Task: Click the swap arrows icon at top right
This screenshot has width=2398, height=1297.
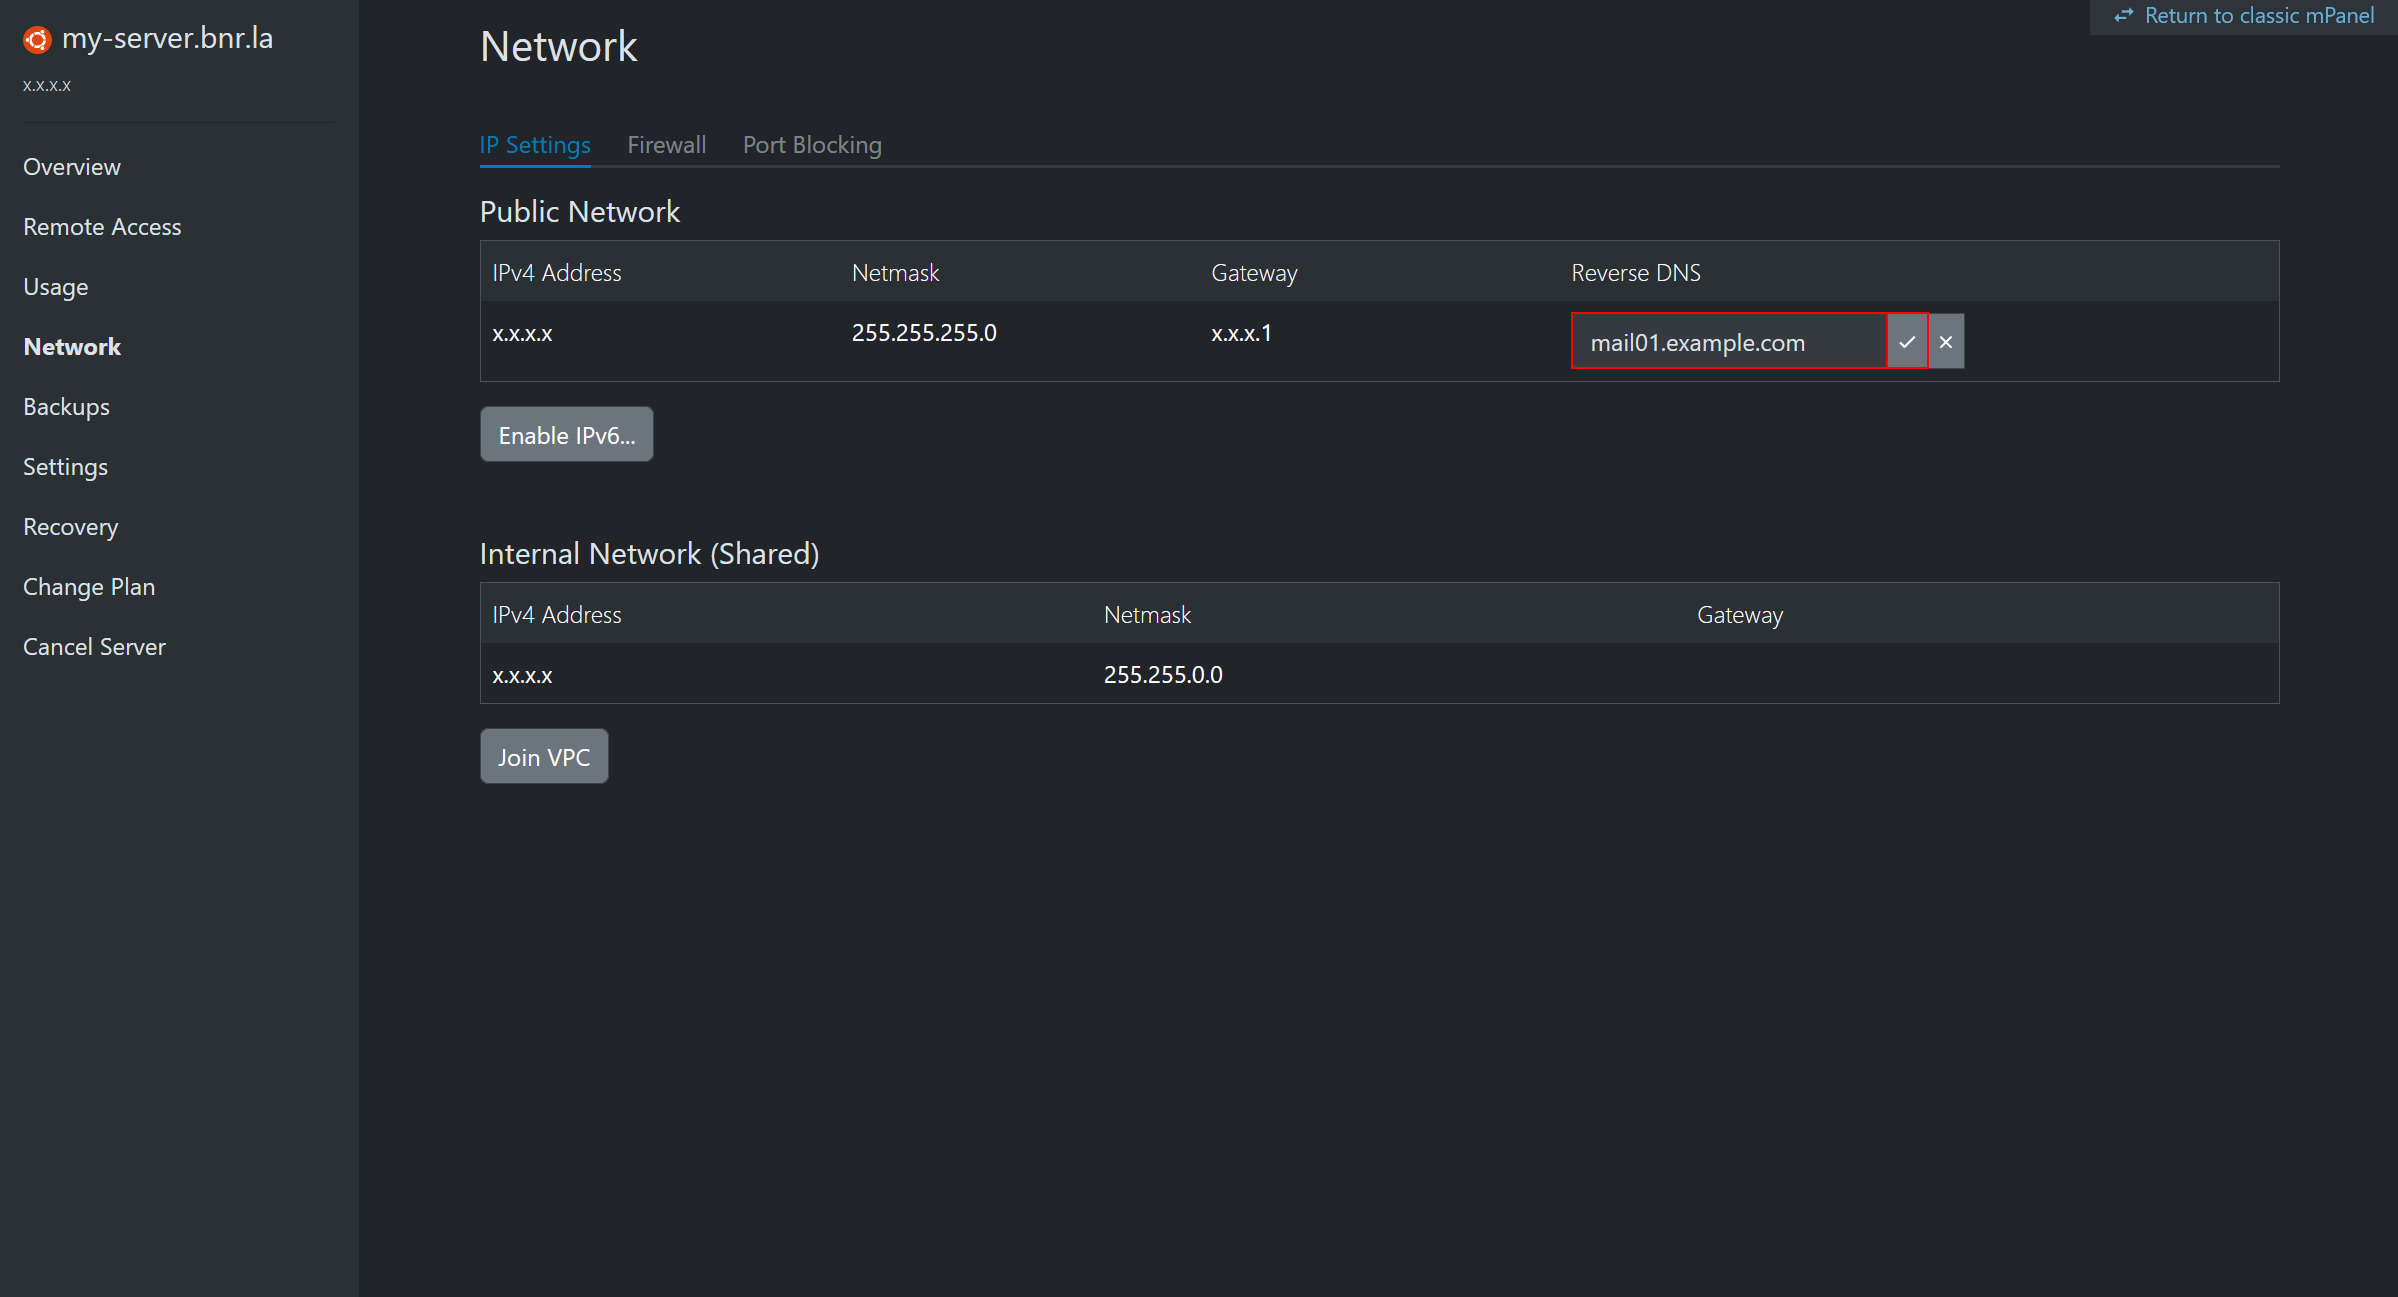Action: 2123,16
